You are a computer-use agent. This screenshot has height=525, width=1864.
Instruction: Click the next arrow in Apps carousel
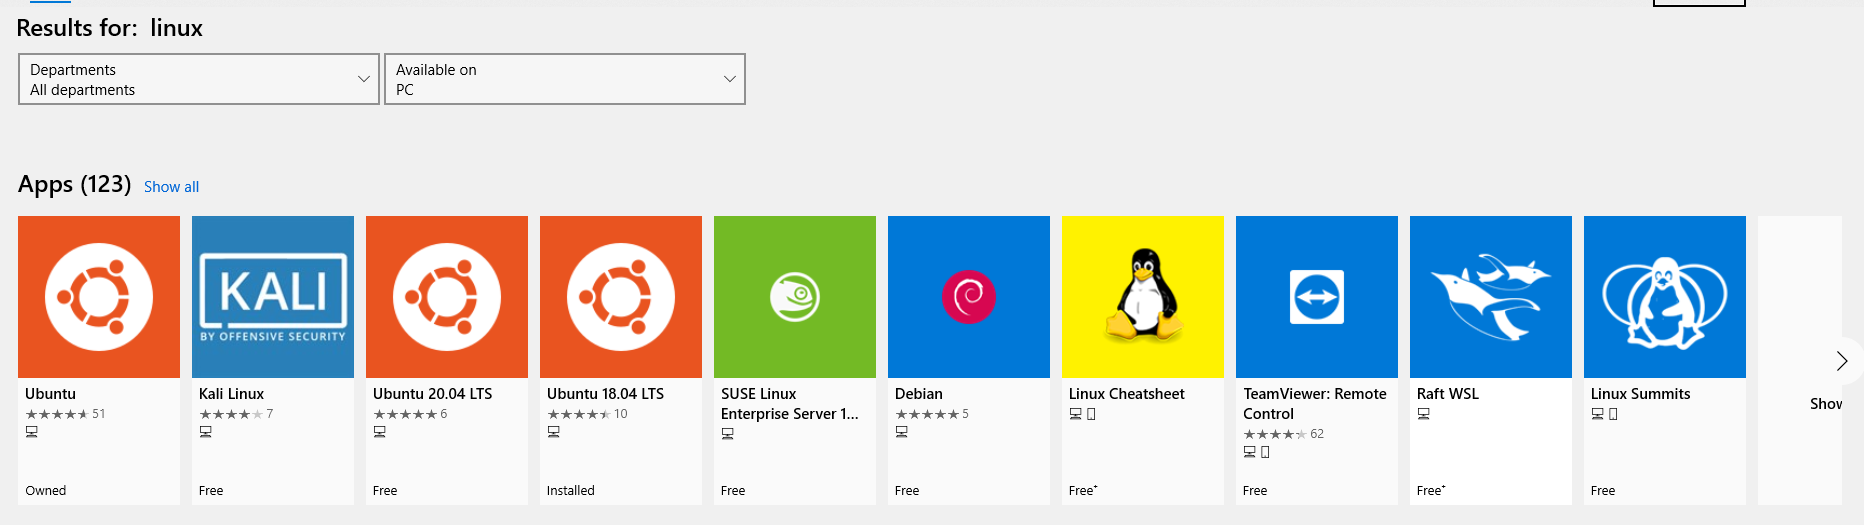click(1841, 361)
